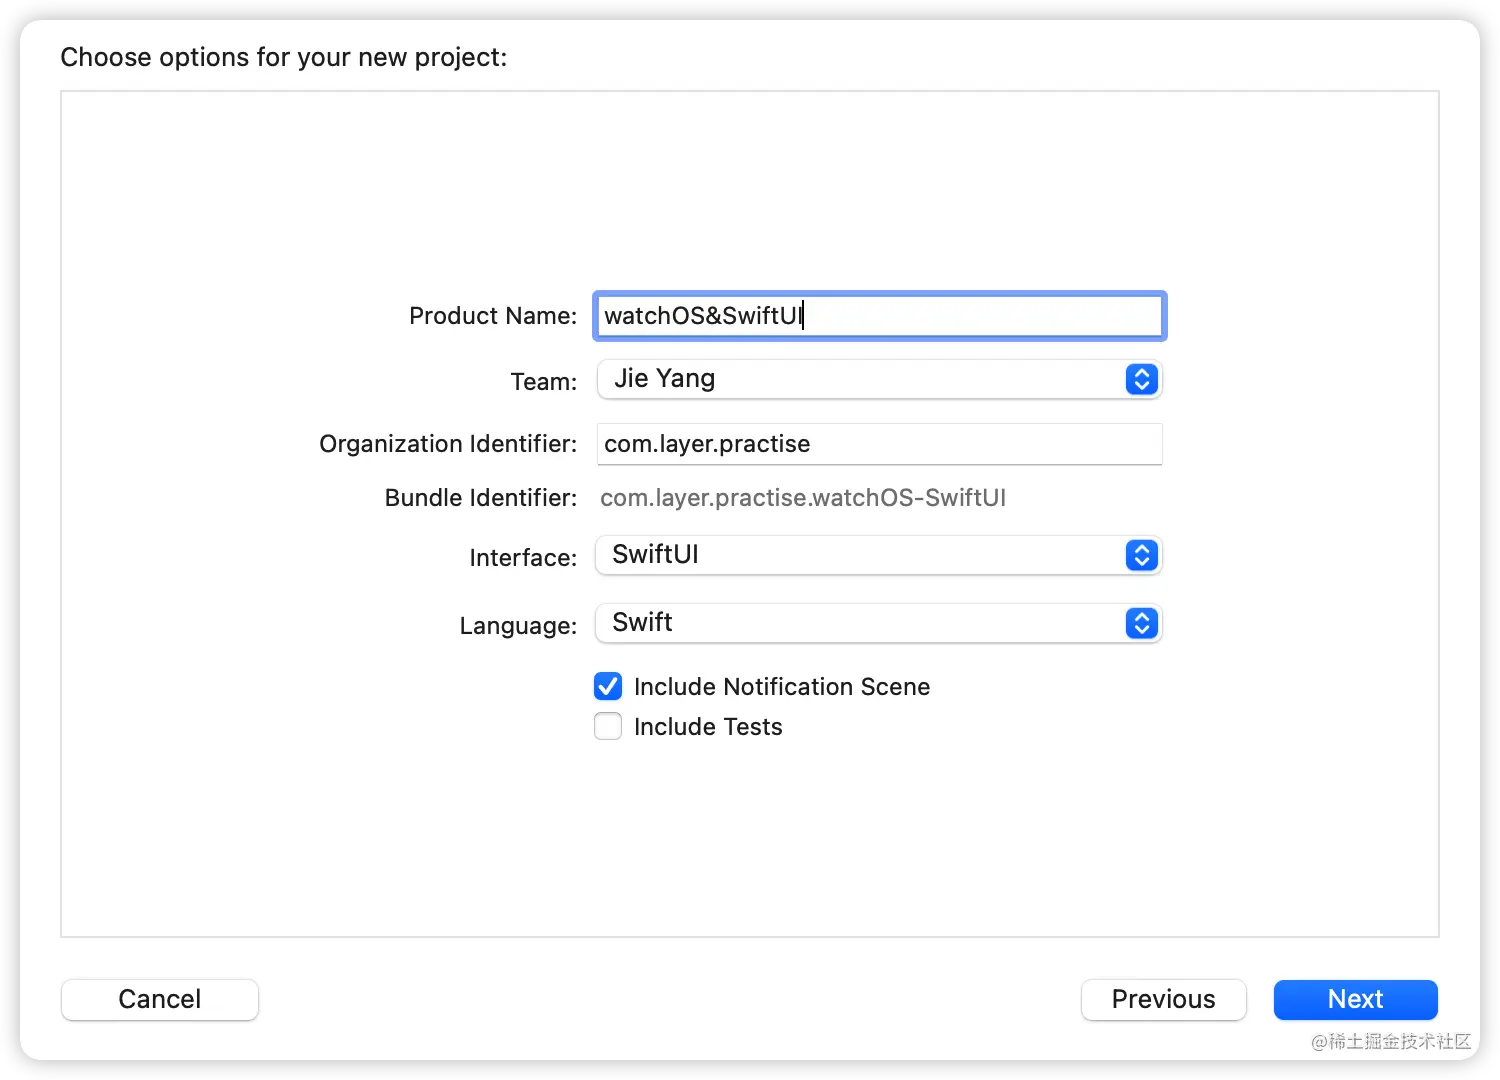1500x1080 pixels.
Task: Click the "Include Notification Scene" label text
Action: 782,687
